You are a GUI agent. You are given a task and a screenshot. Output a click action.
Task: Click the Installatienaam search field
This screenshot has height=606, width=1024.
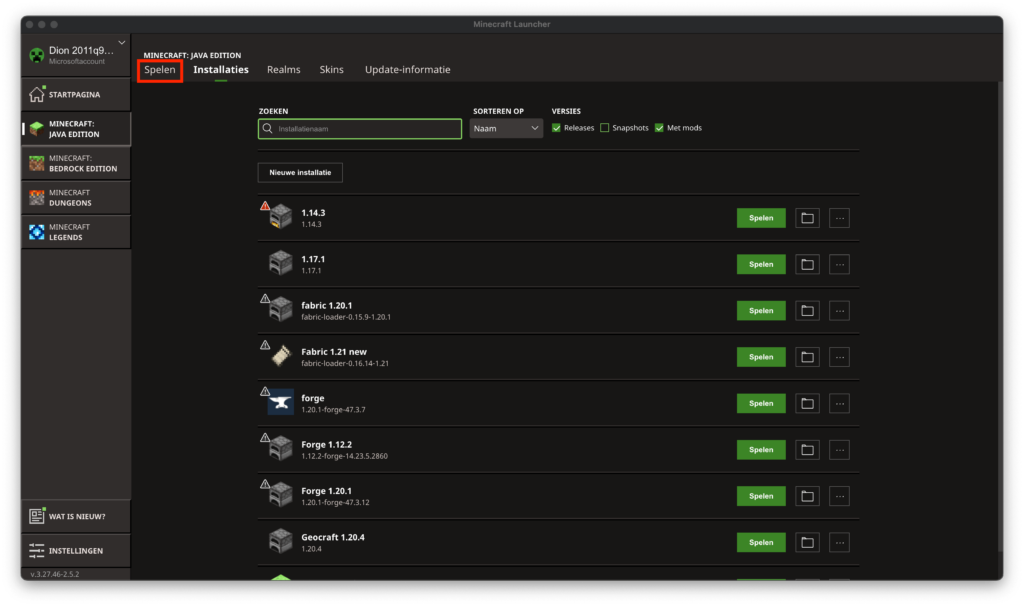pyautogui.click(x=360, y=129)
